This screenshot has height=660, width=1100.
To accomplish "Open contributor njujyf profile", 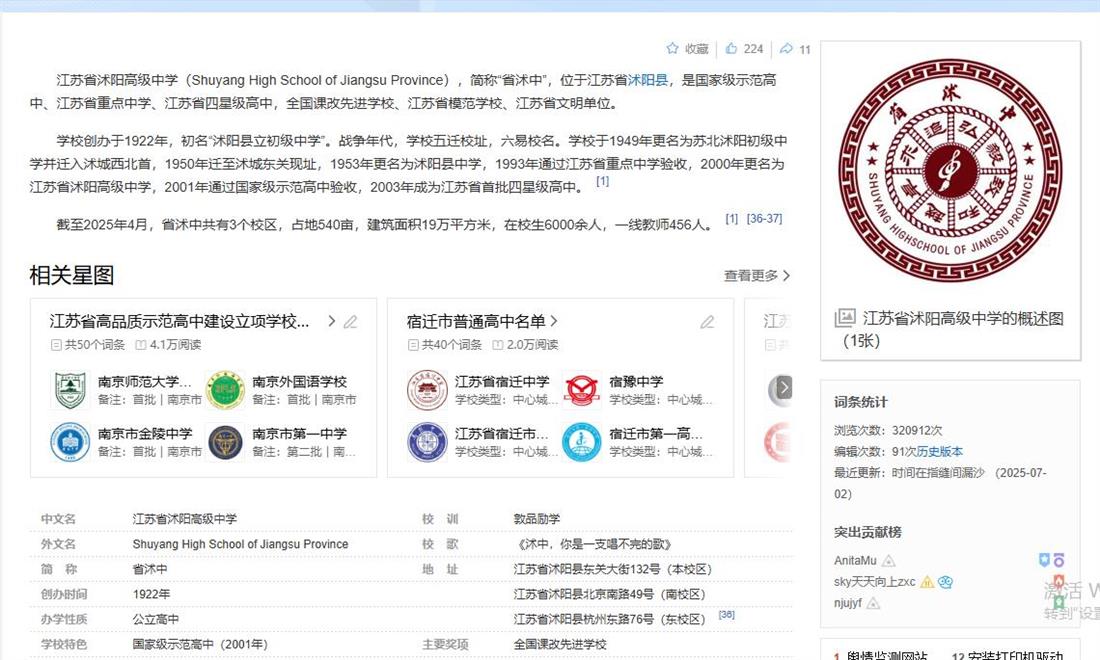I will point(847,602).
